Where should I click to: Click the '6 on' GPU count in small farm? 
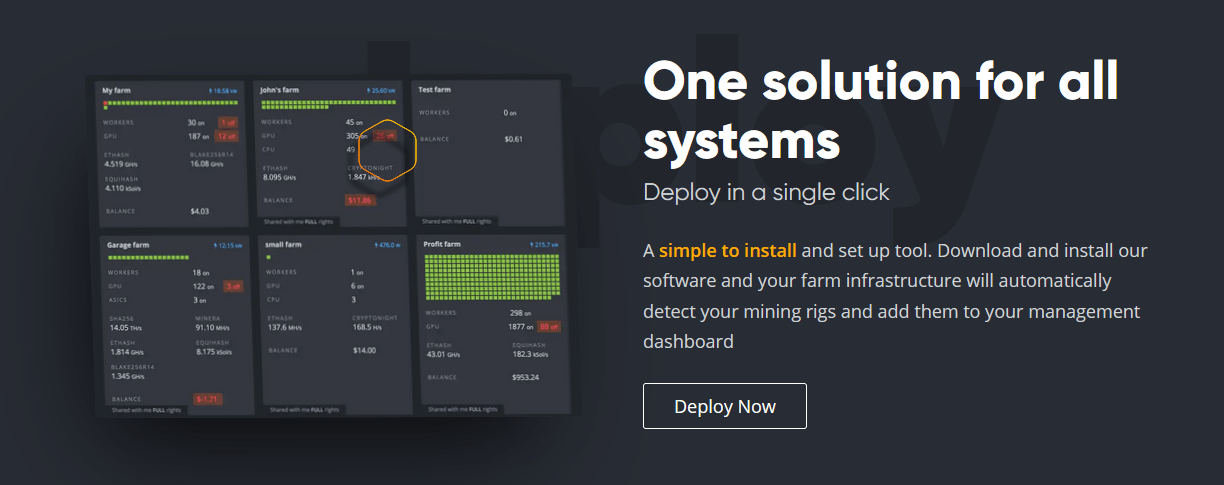358,286
